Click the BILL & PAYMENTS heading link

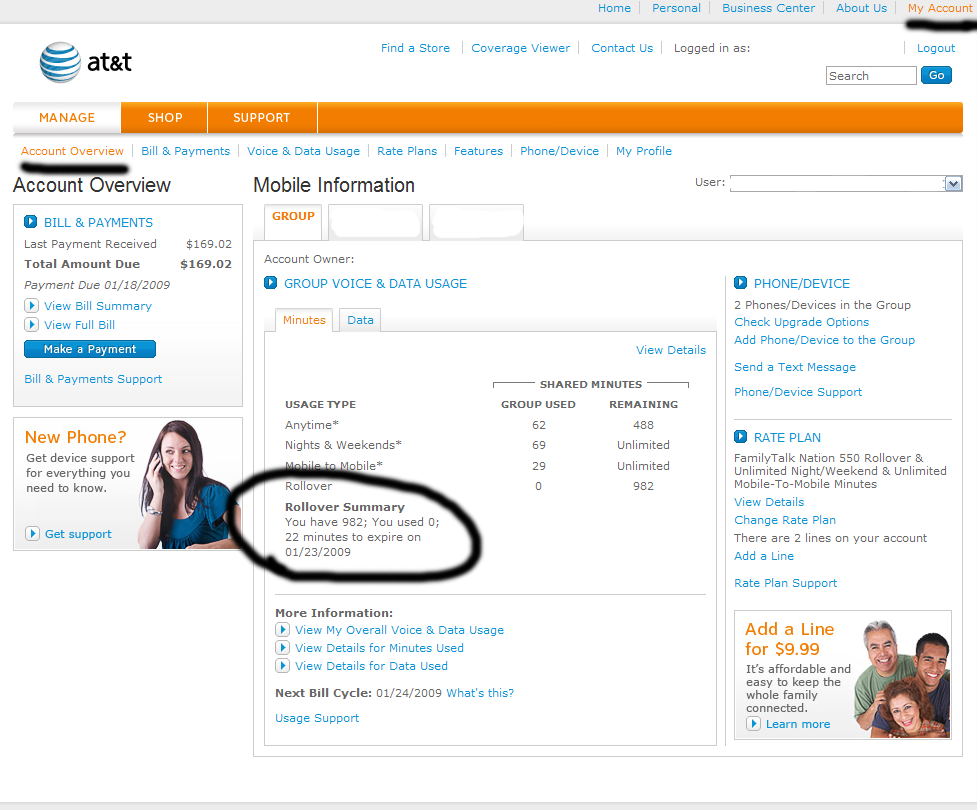tap(98, 222)
